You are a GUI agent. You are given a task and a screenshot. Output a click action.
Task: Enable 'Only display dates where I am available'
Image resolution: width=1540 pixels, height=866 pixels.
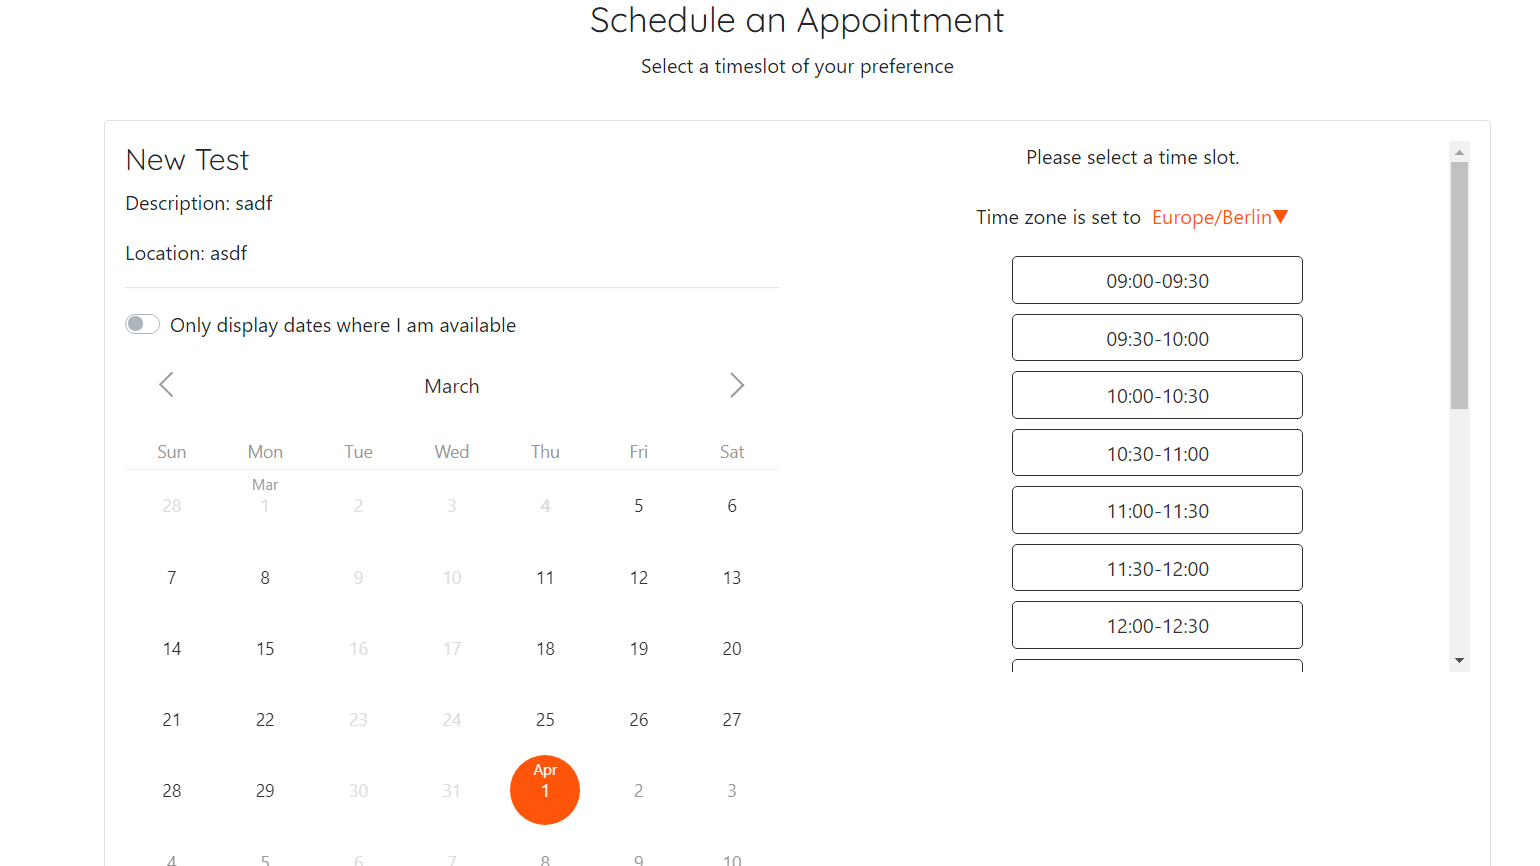[142, 324]
